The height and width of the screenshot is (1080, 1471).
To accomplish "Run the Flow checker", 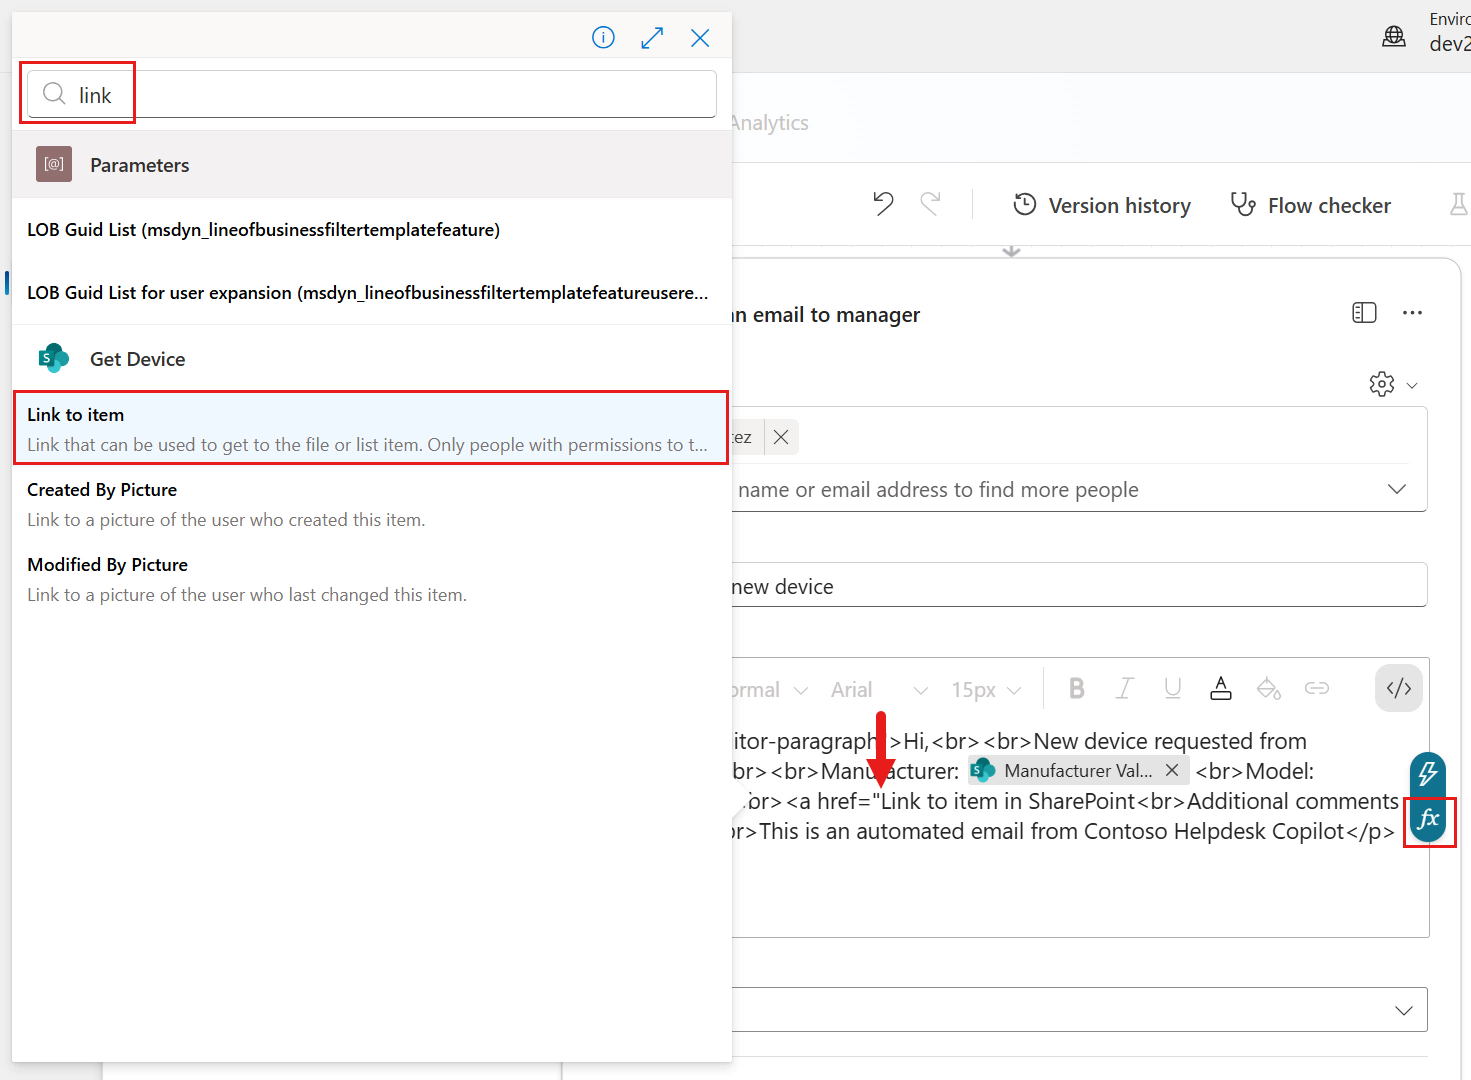I will click(x=1311, y=205).
